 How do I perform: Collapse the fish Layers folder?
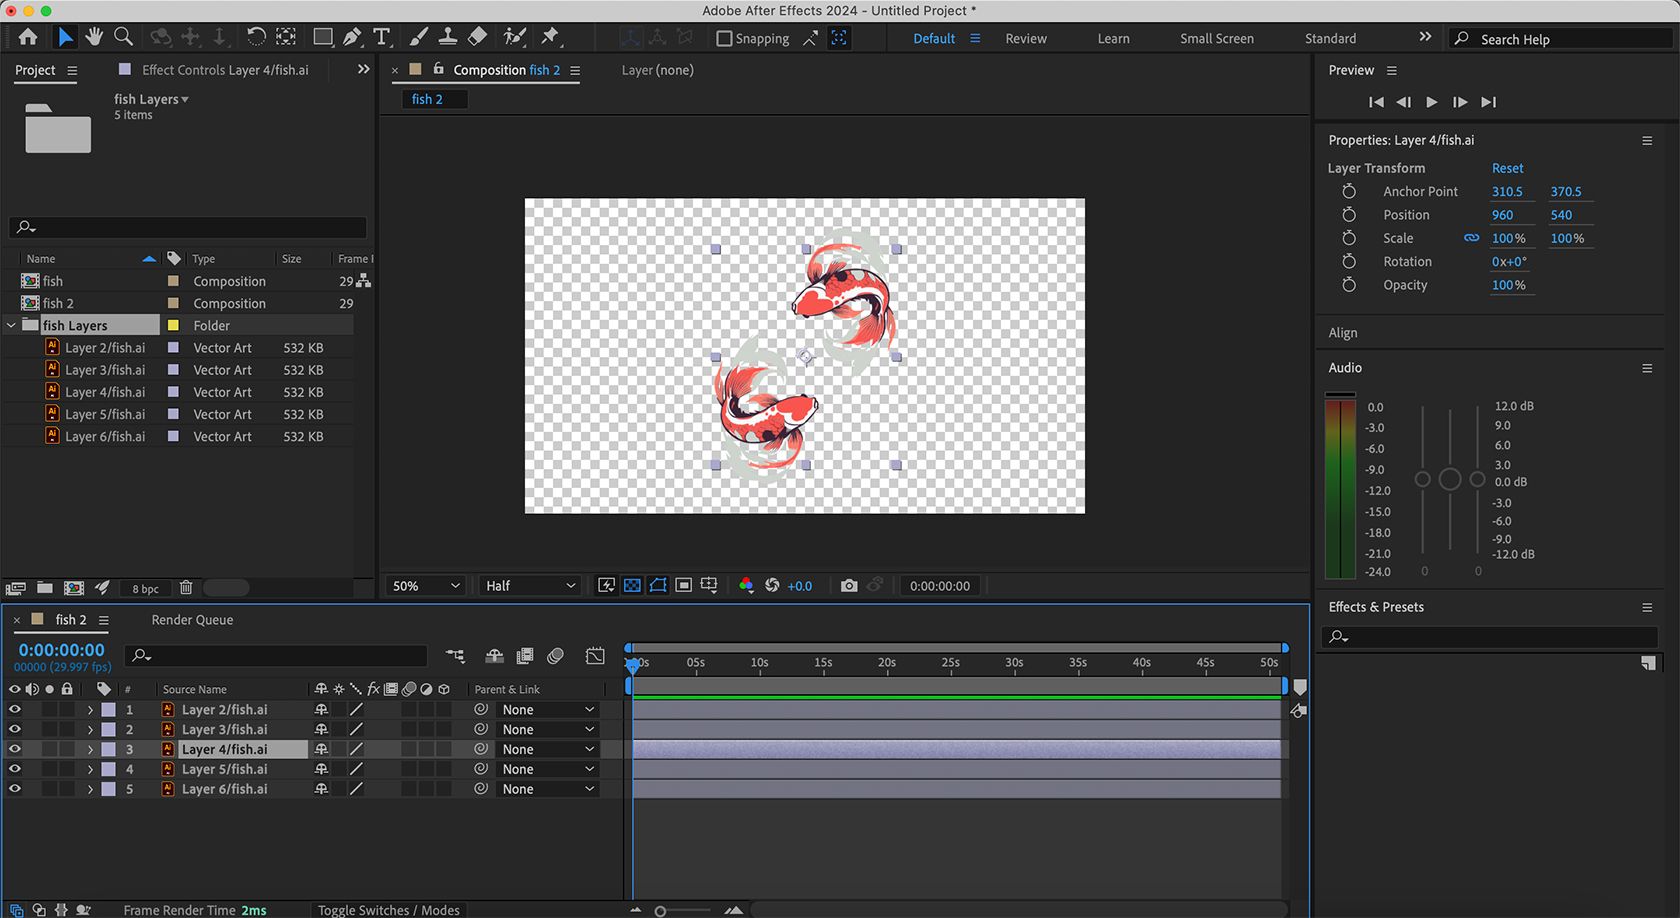pyautogui.click(x=10, y=325)
